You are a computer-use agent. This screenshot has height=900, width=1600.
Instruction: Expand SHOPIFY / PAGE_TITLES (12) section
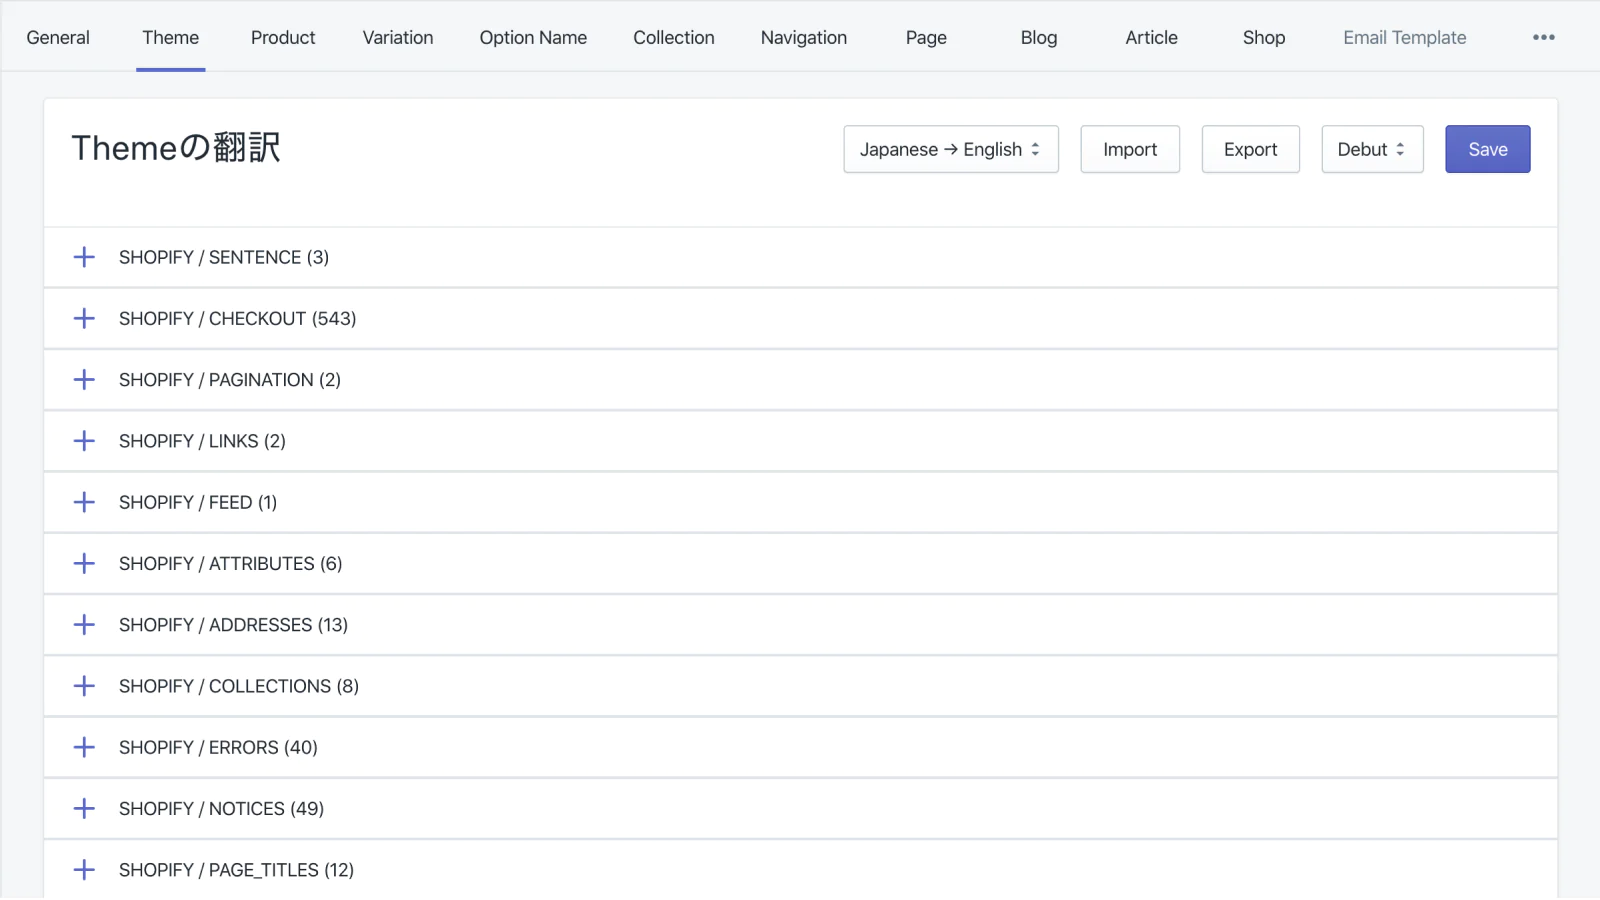coord(84,870)
